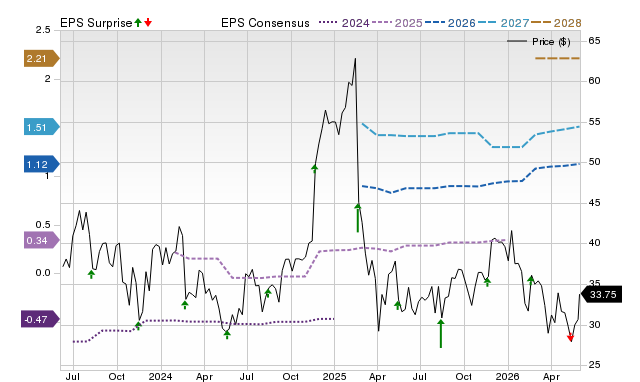640x382 pixels.
Task: Select the red negative surprise arrow near price 28
Action: (x=570, y=337)
